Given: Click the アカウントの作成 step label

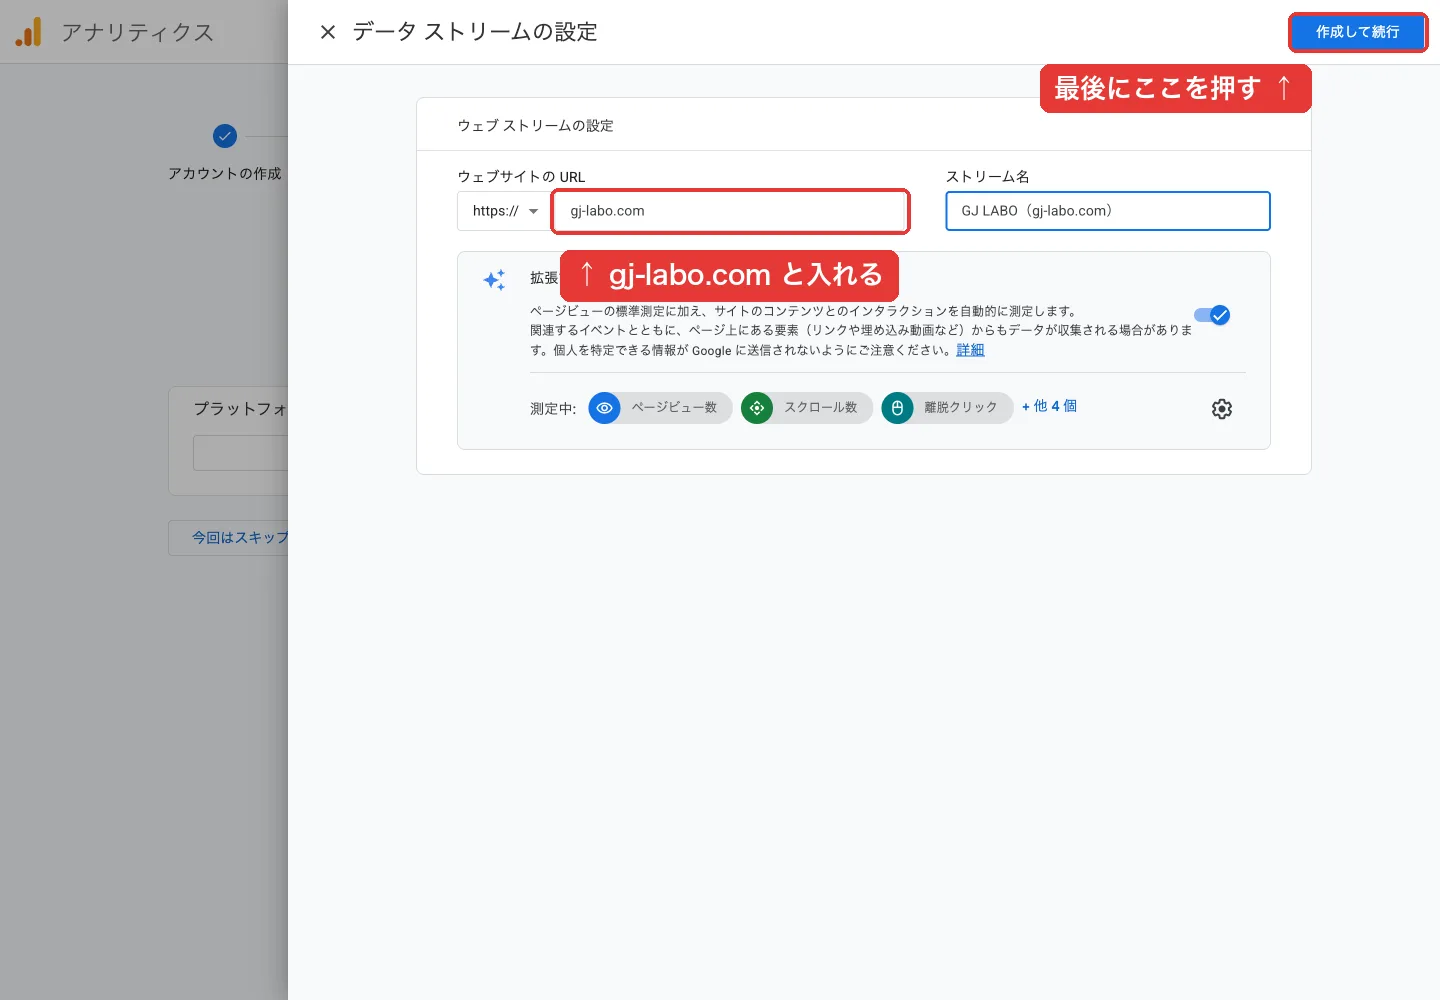Looking at the screenshot, I should click(x=225, y=174).
